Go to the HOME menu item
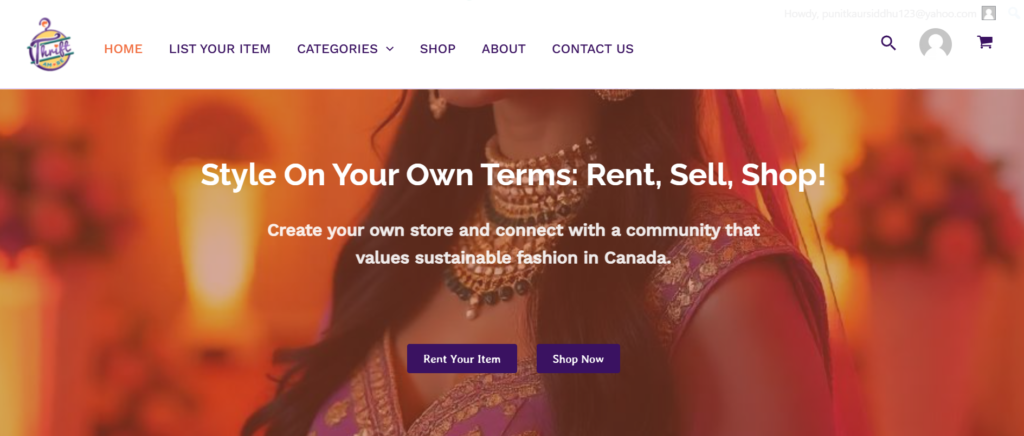 tap(123, 49)
